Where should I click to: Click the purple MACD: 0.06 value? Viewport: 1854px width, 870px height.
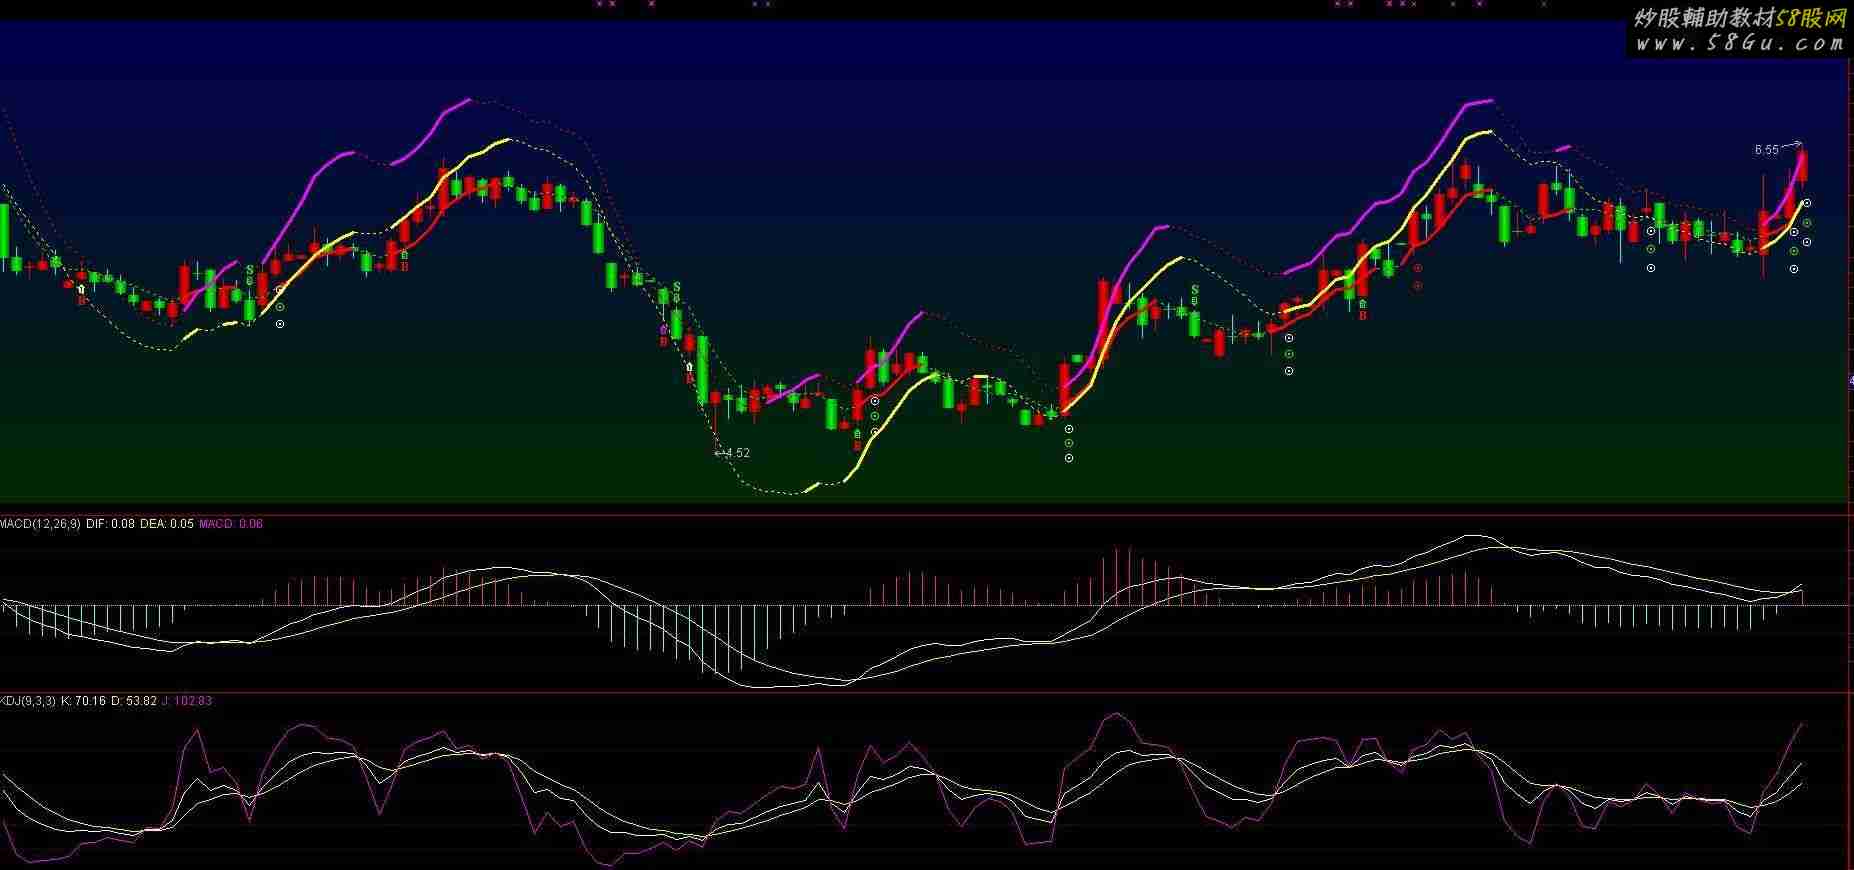click(232, 523)
